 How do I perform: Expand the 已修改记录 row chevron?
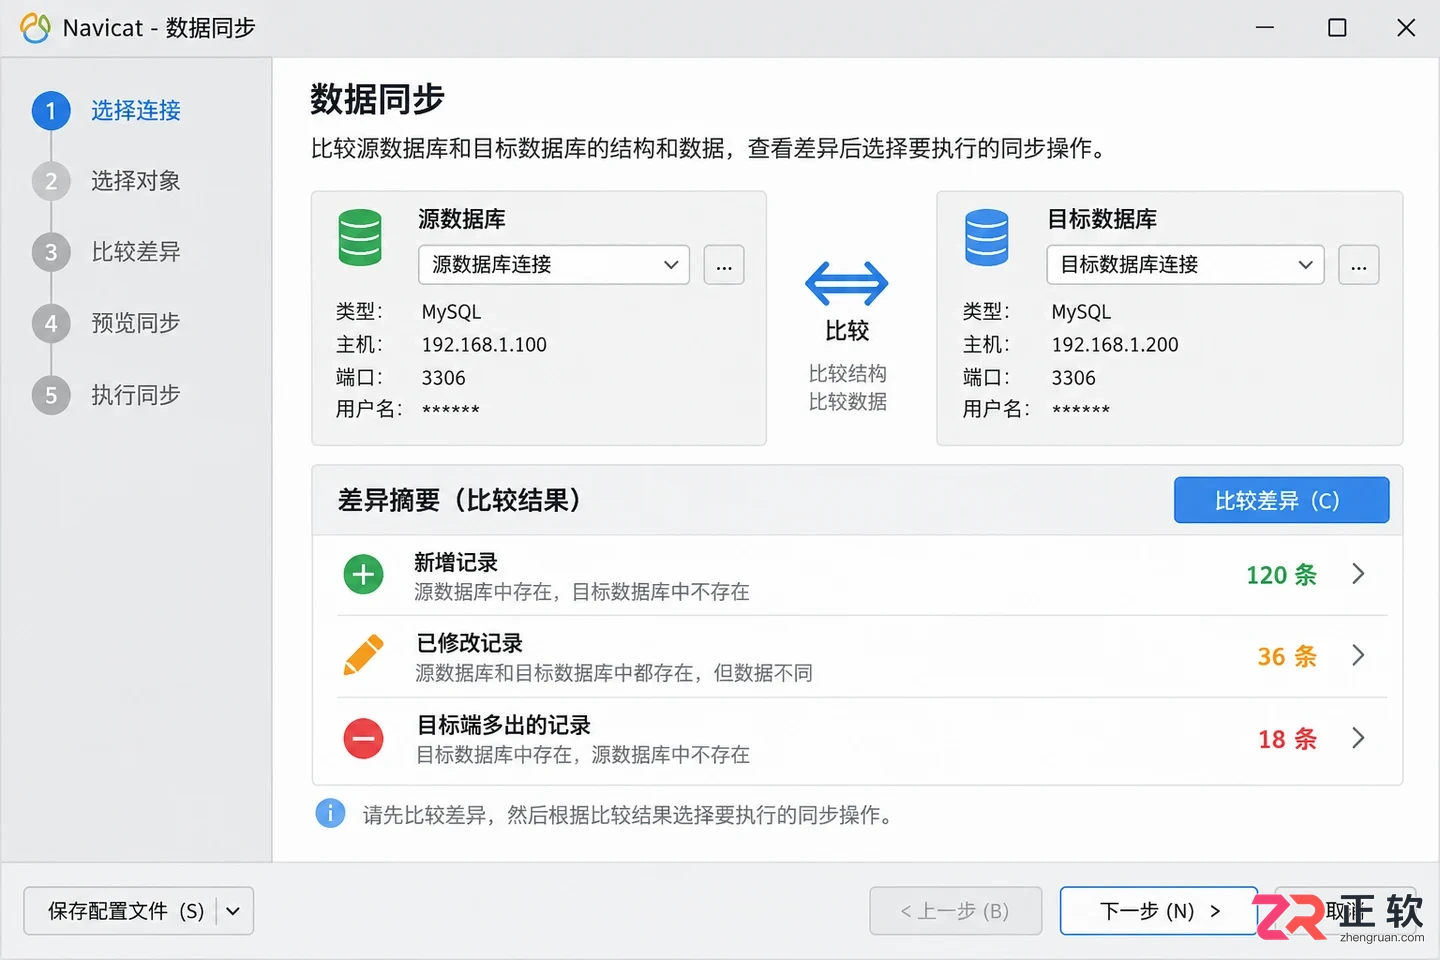[1358, 655]
